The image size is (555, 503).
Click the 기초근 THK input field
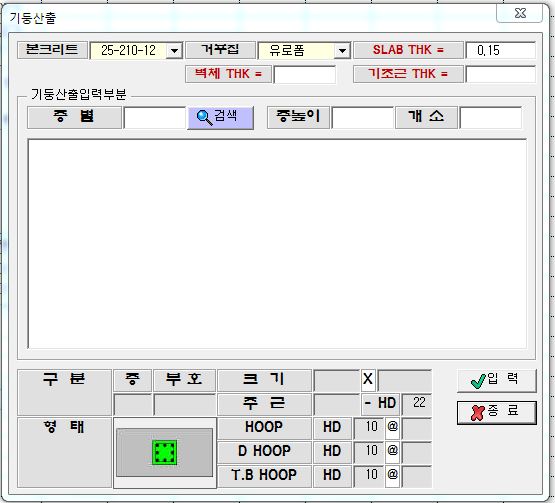(500, 74)
